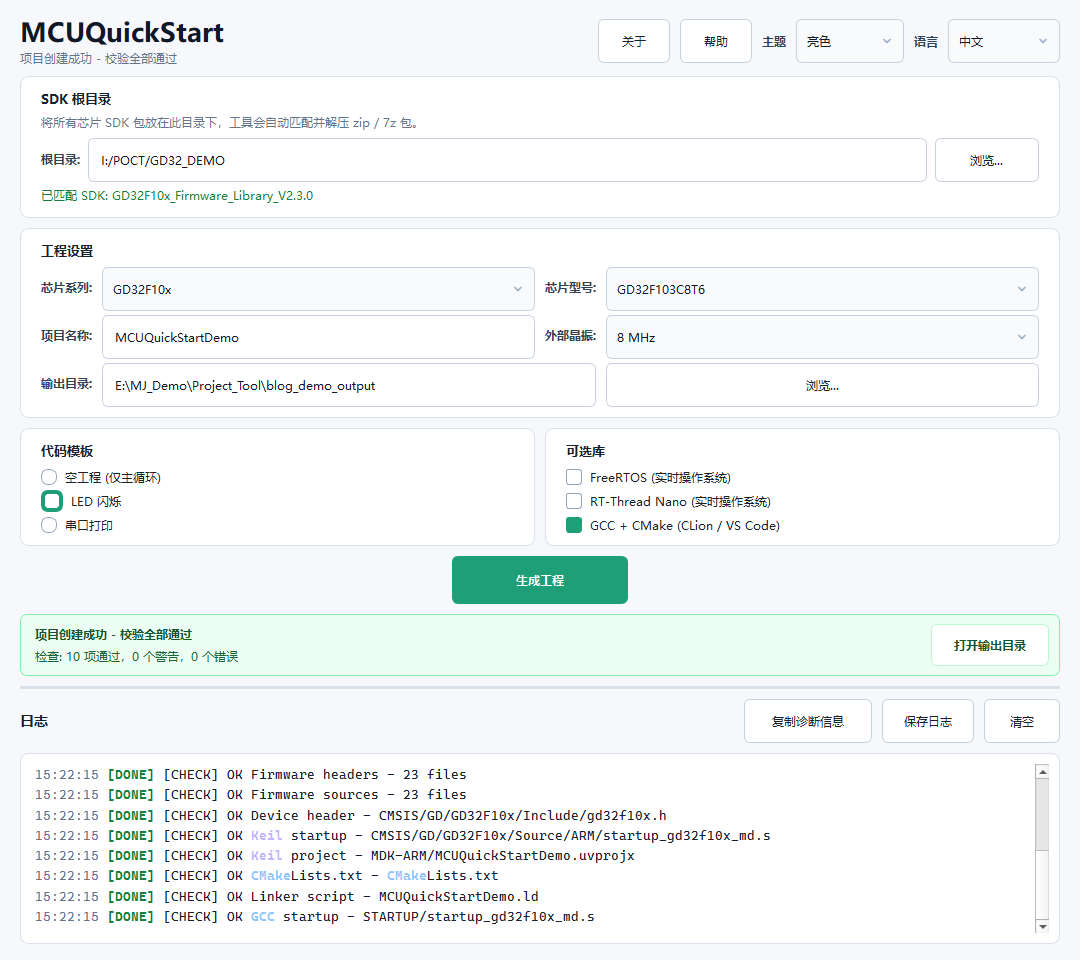The image size is (1080, 960).
Task: Click the log line 'Firmware headers - 23 files'
Action: 251,775
